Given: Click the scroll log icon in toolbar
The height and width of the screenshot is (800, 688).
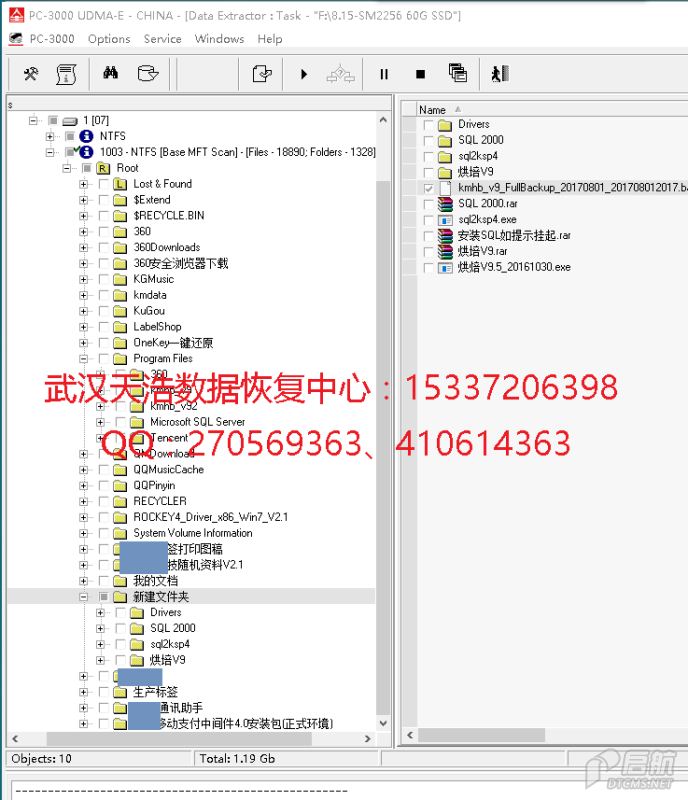Looking at the screenshot, I should (67, 74).
